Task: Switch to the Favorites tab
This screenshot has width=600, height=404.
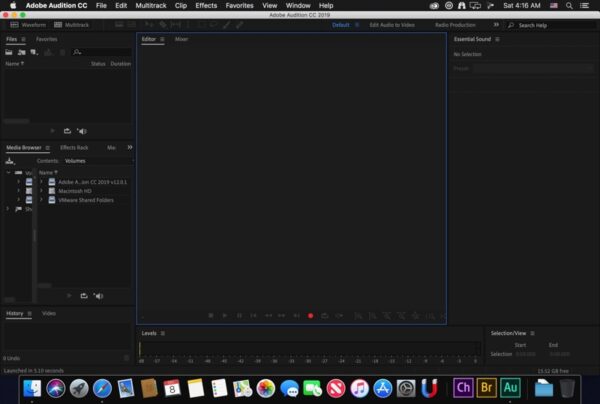Action: coord(47,39)
